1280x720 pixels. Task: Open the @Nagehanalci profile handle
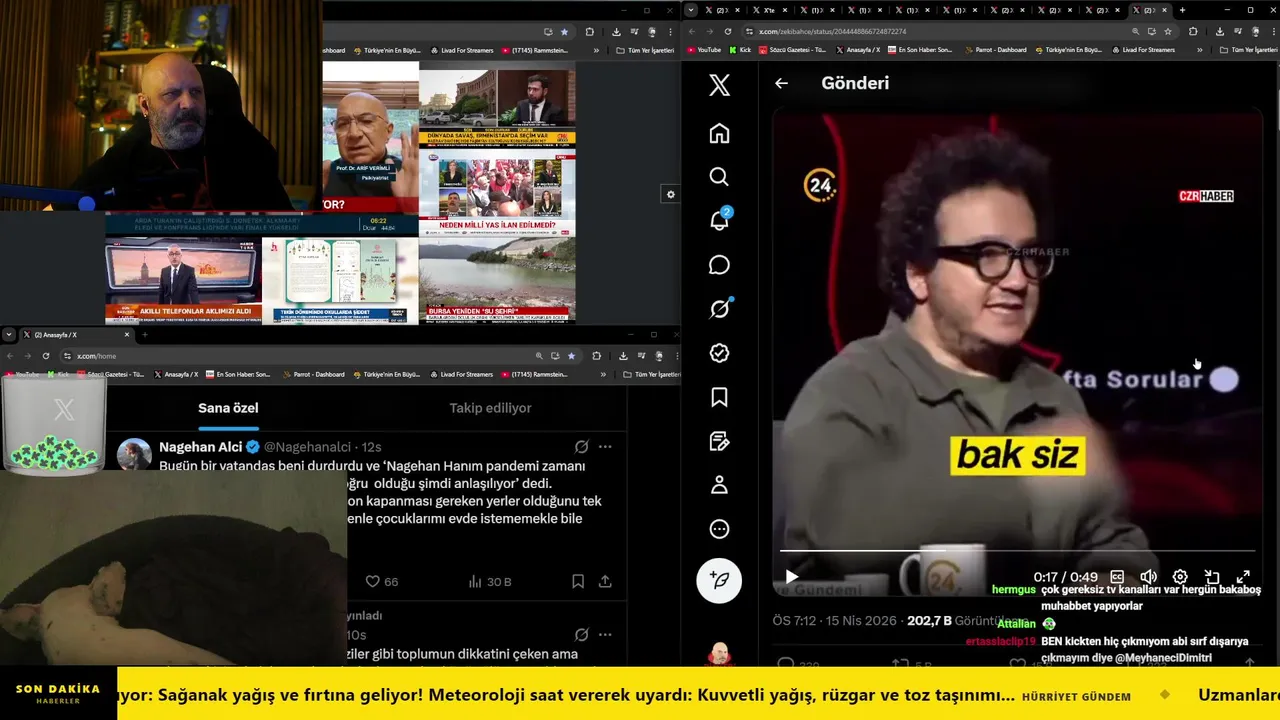pos(307,447)
